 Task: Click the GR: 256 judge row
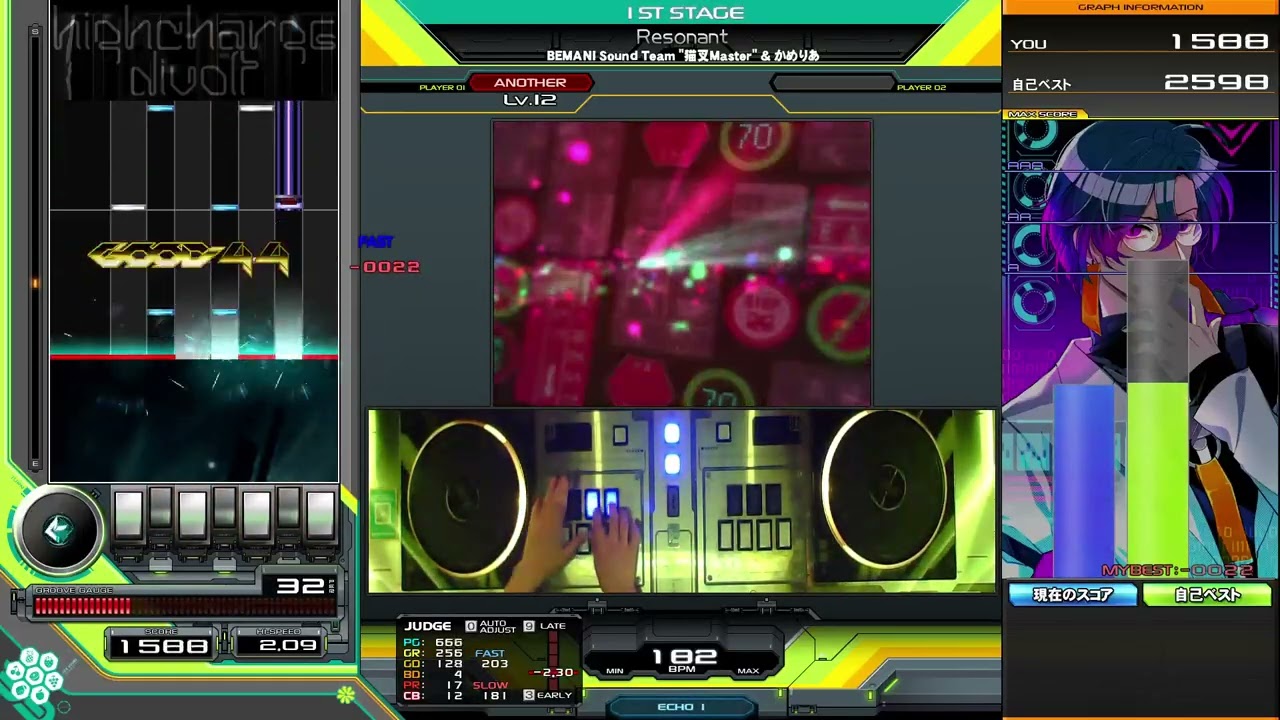[433, 653]
